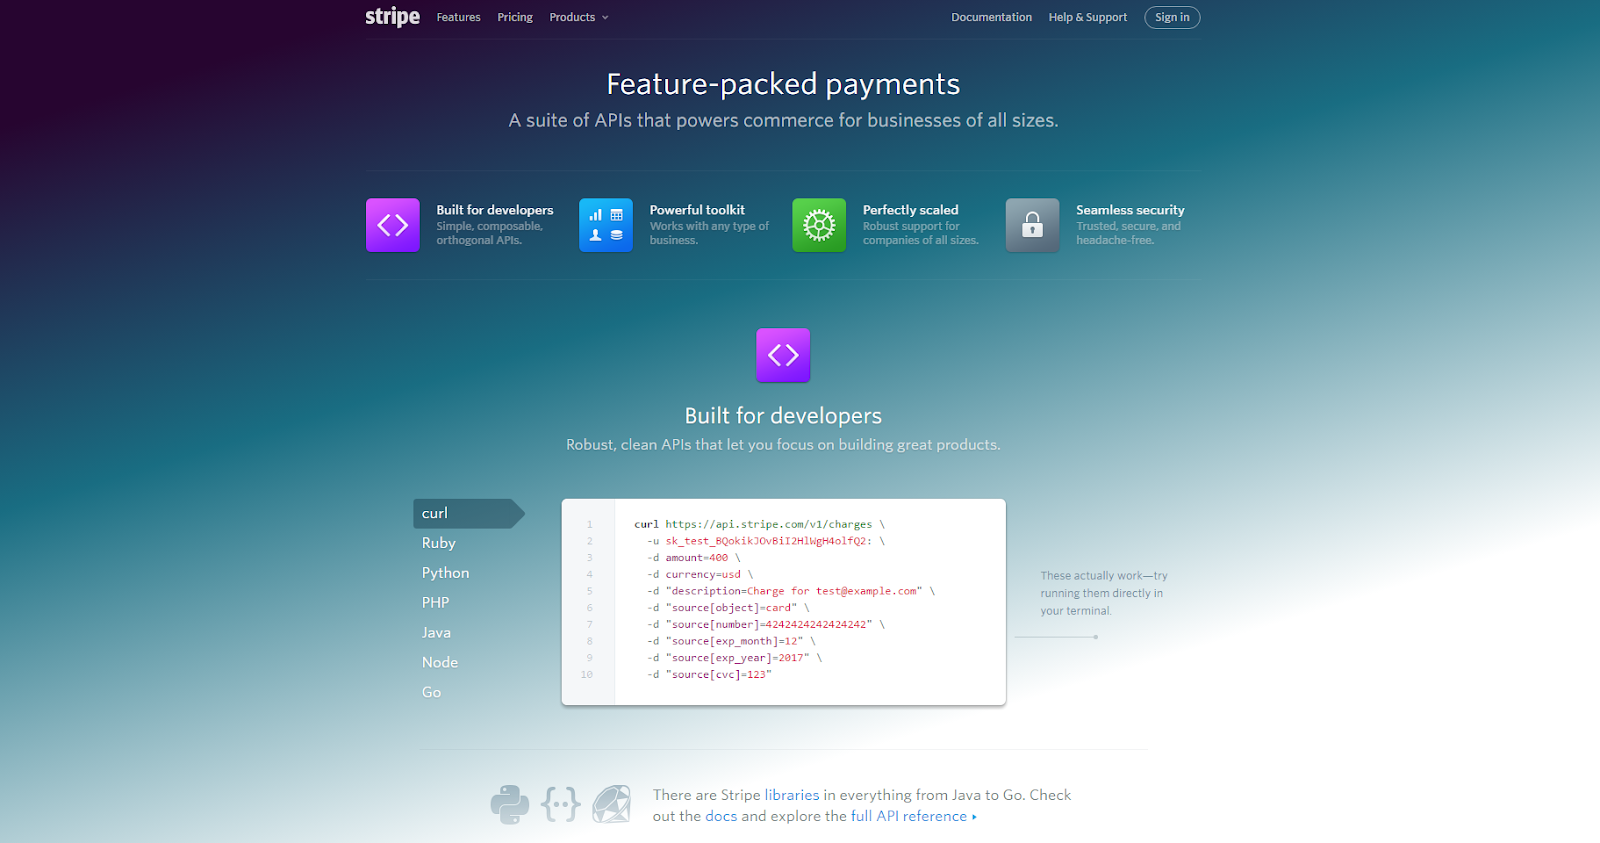The width and height of the screenshot is (1600, 843).
Task: Go to the Features page
Action: 458,17
